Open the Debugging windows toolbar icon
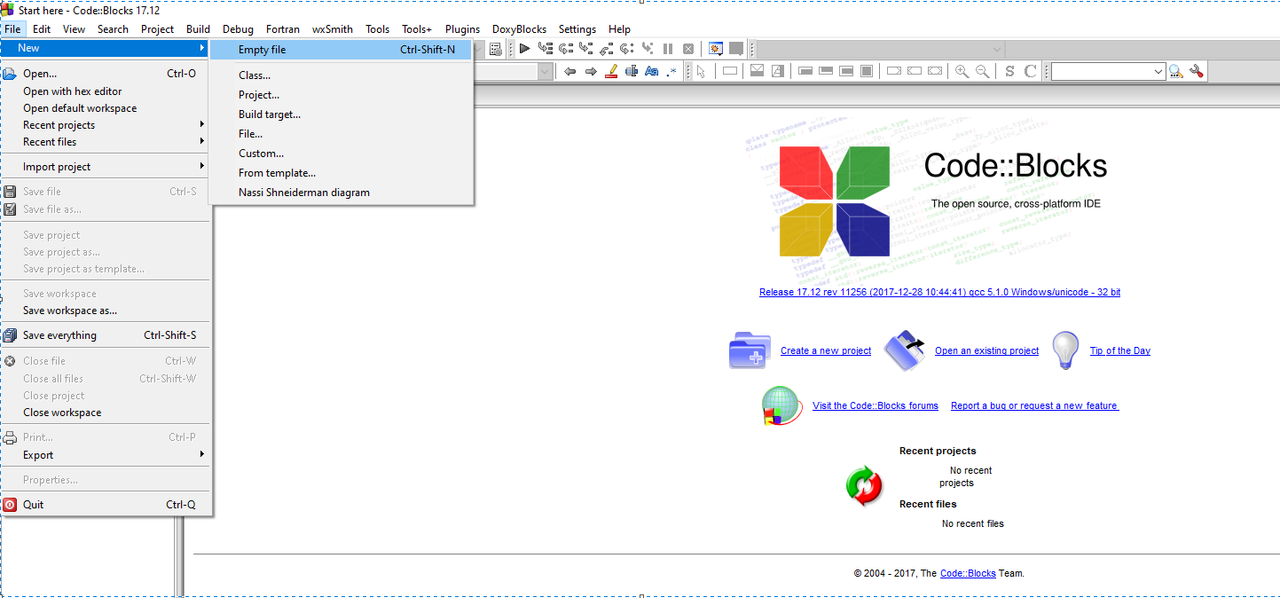Screen dimensions: 1280x598 click(x=716, y=48)
